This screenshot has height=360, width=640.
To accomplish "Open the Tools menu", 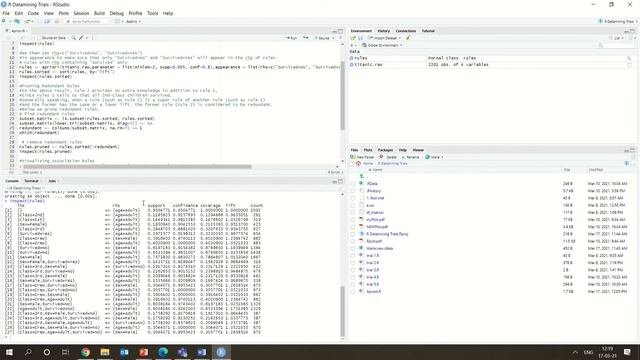I will tap(153, 13).
